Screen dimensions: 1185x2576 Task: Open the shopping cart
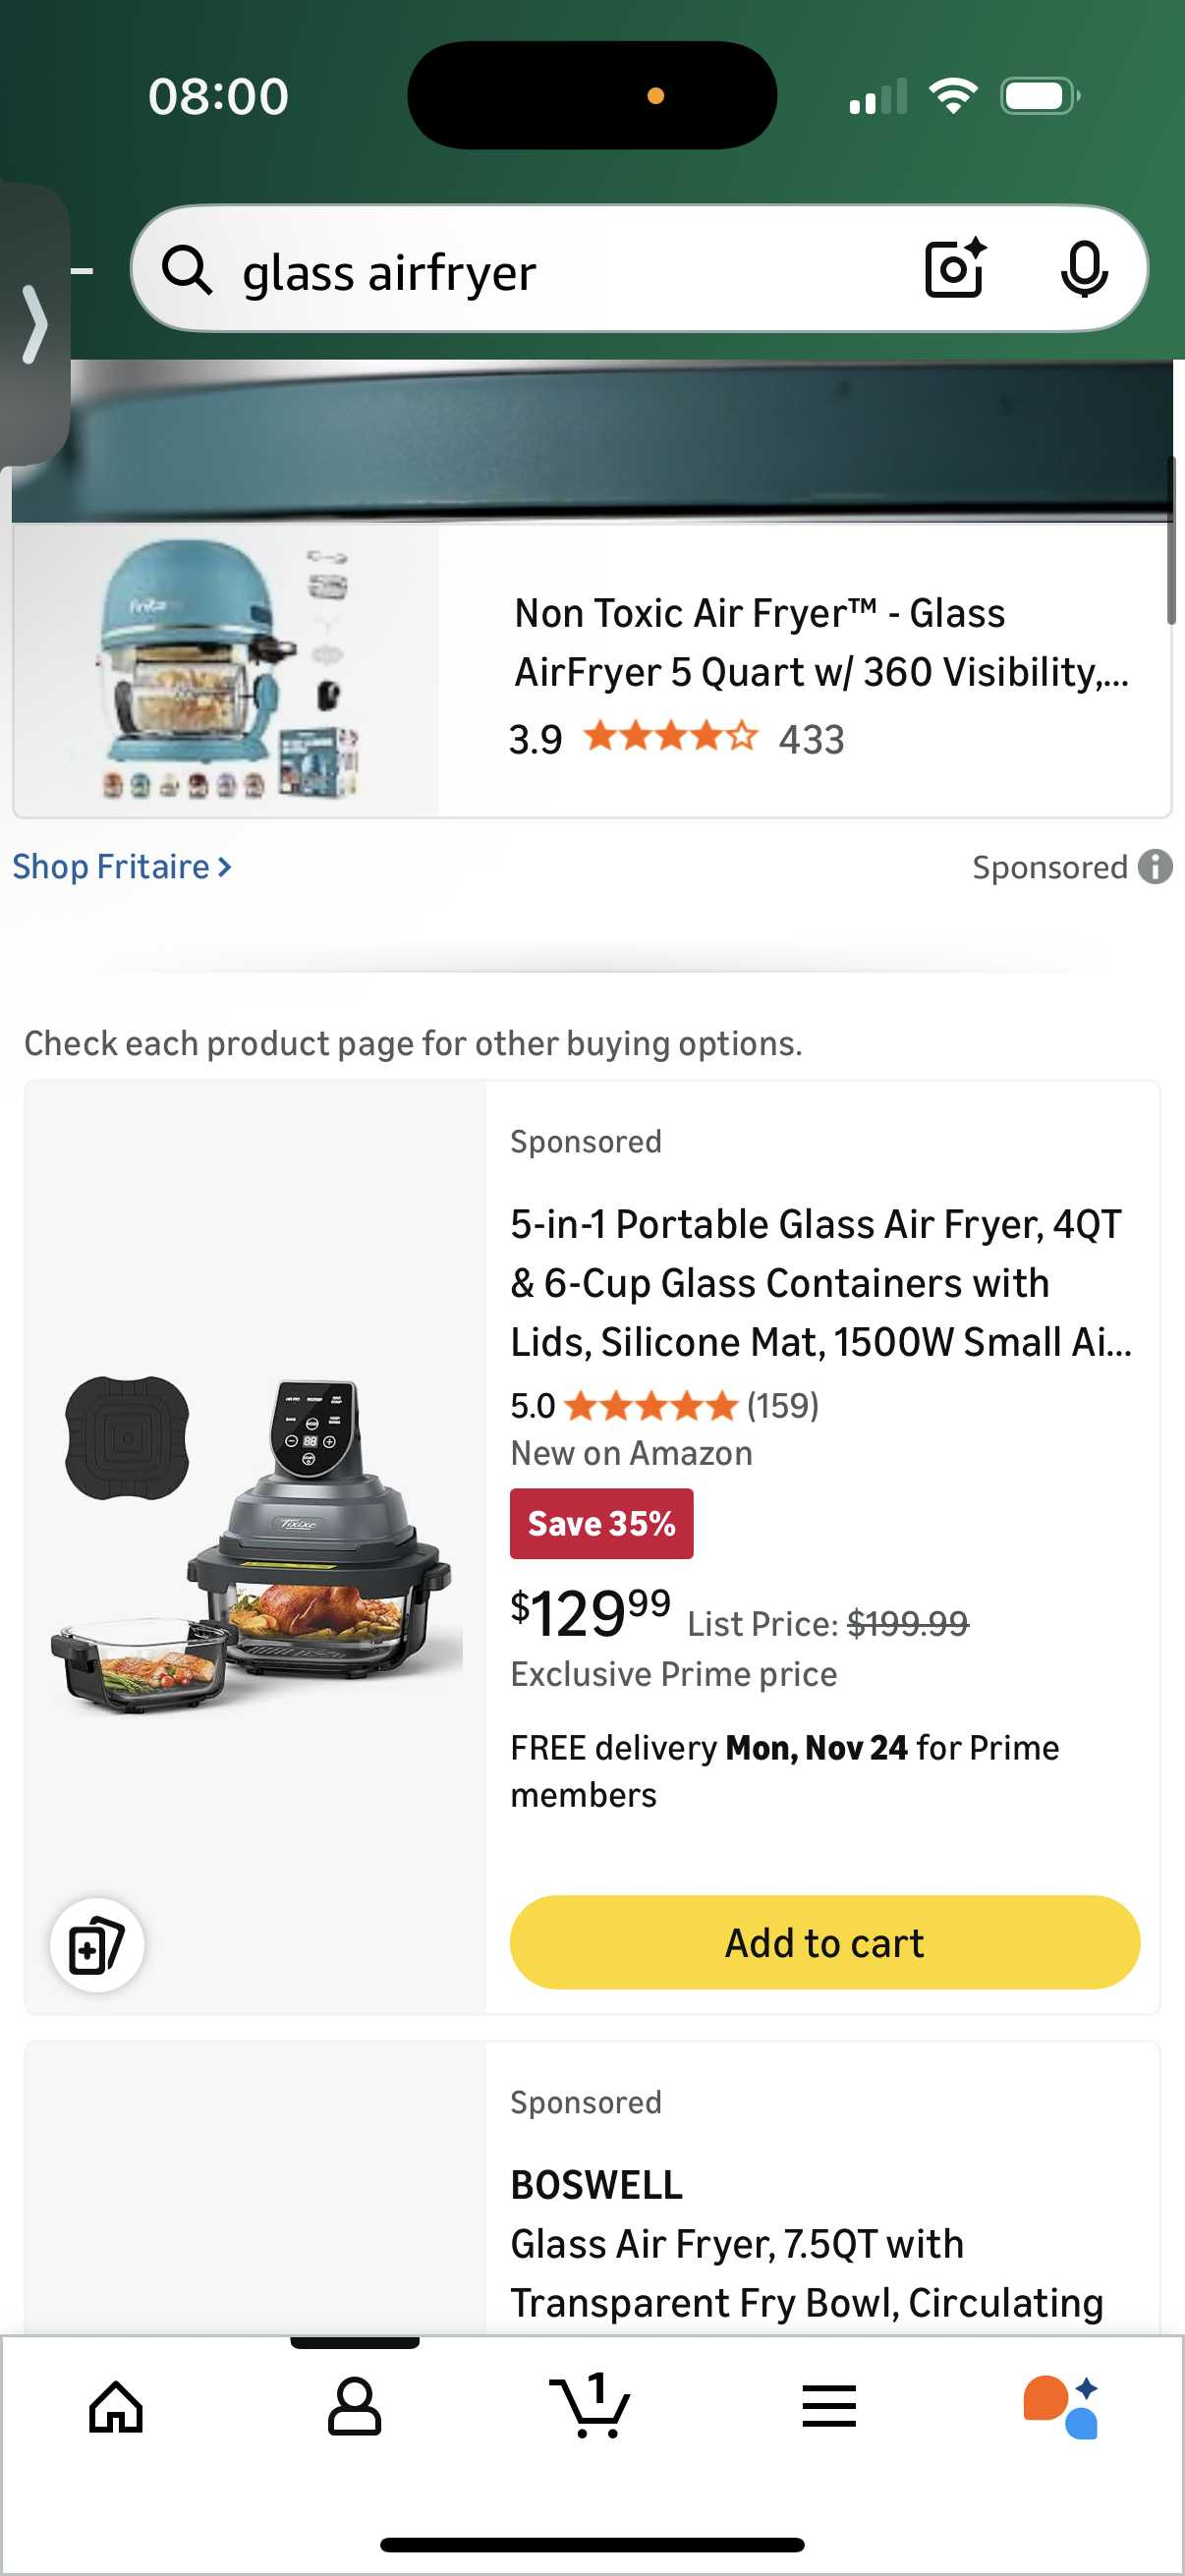point(591,2406)
